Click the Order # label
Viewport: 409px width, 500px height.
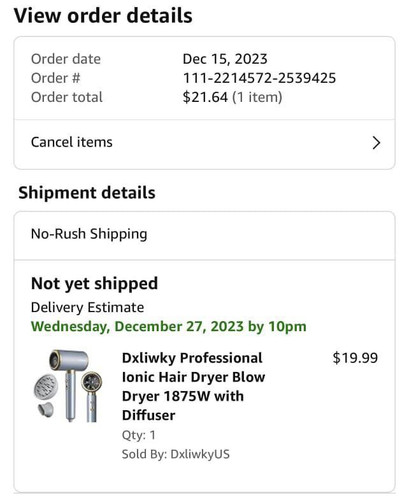[56, 78]
